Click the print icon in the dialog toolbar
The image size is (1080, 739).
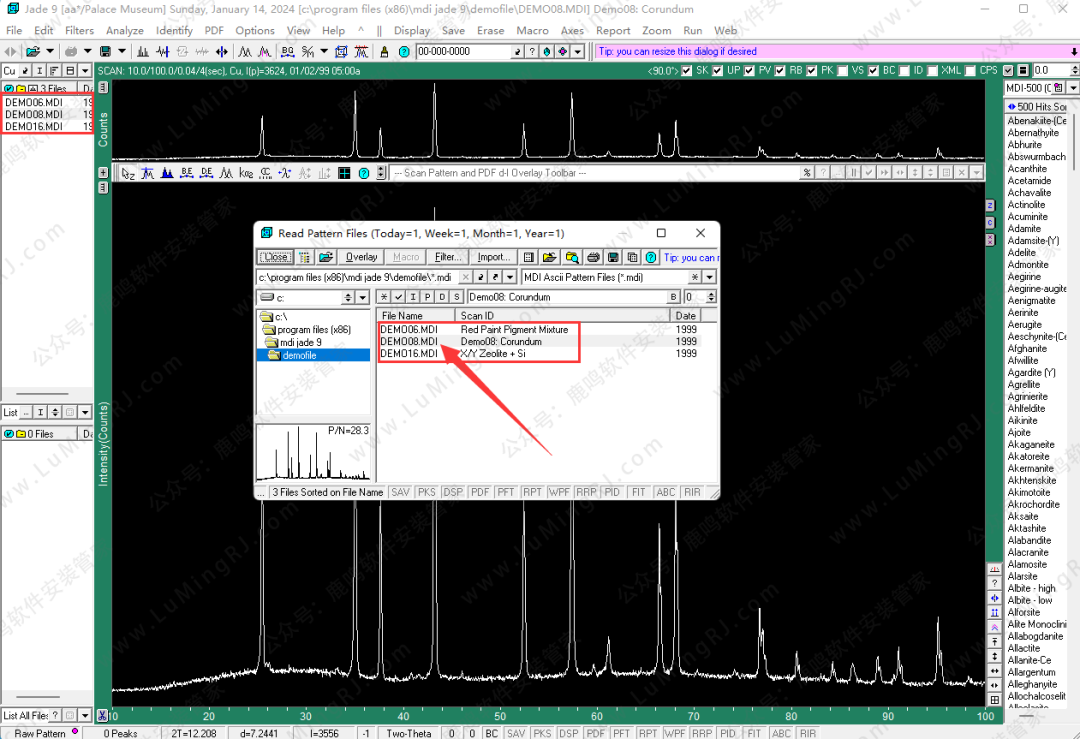[x=594, y=258]
